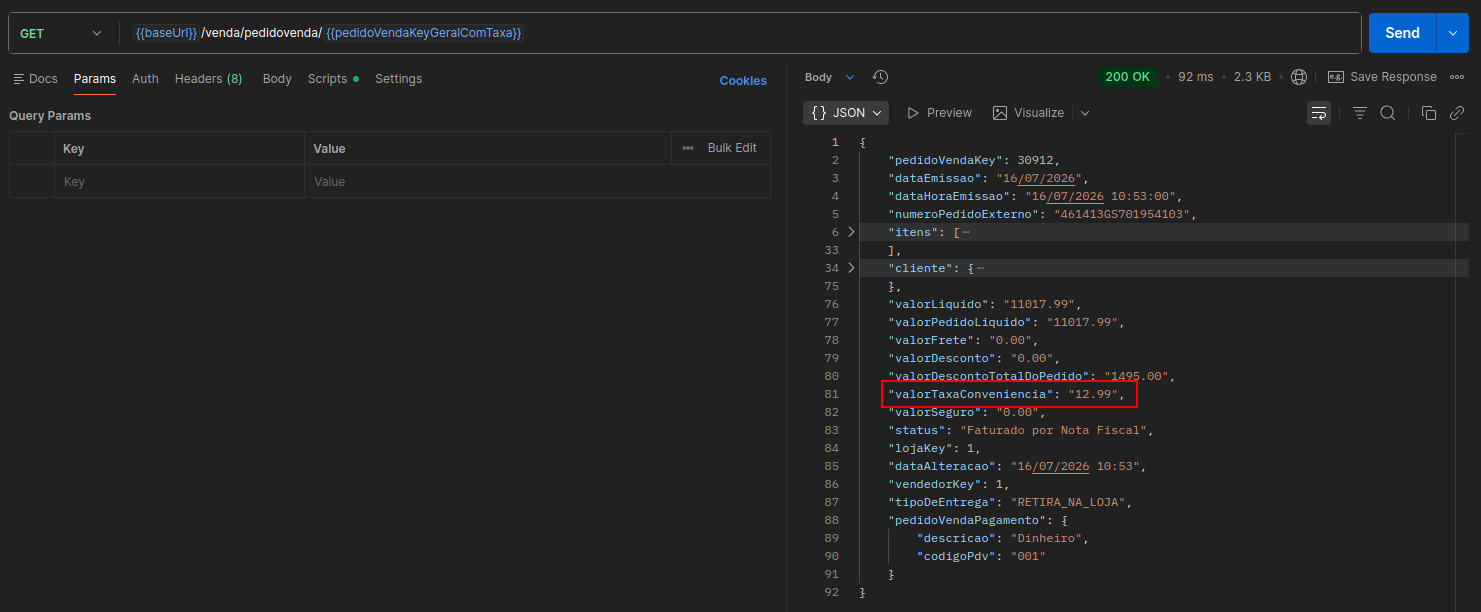Open the response more options ellipsis
The image size is (1481, 612).
point(1457,77)
